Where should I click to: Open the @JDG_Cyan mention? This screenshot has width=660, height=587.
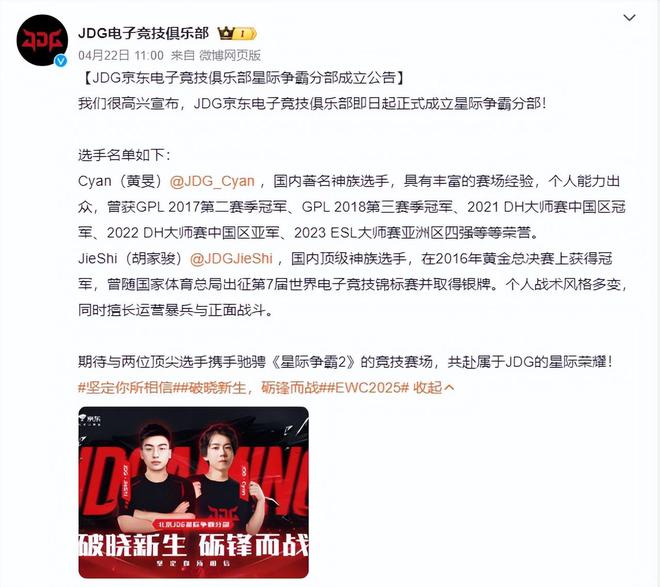[212, 181]
